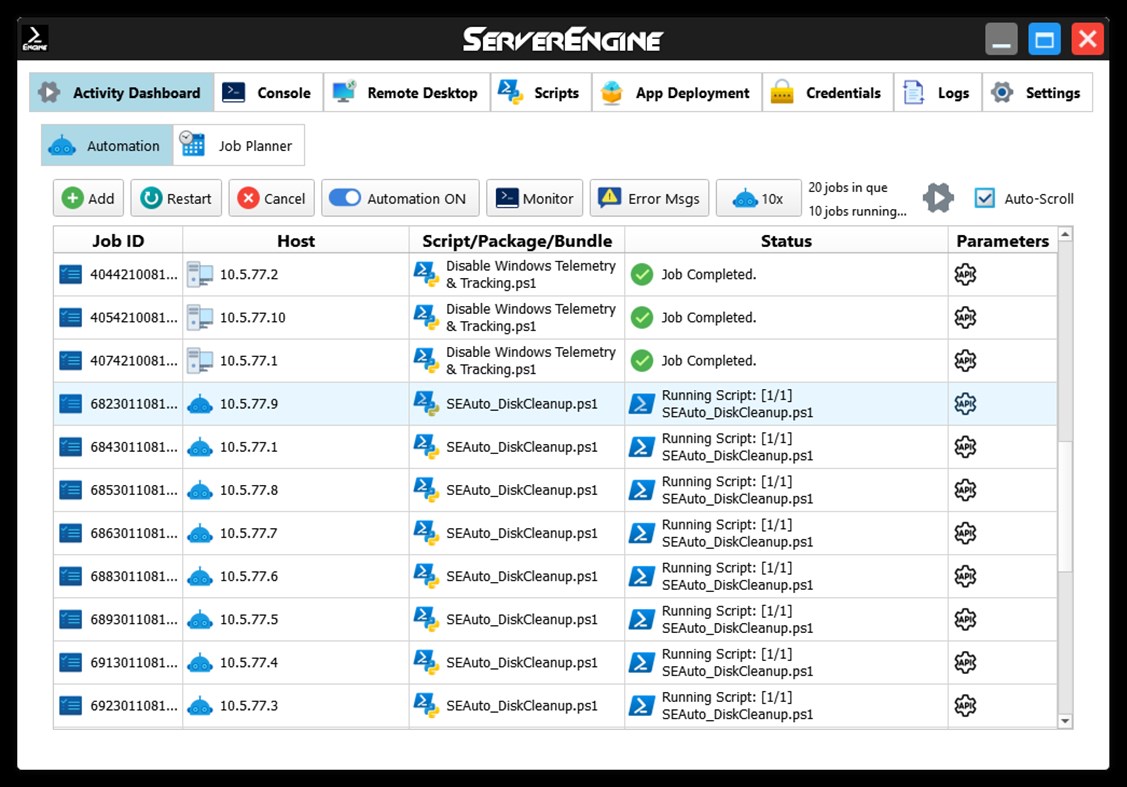Image resolution: width=1127 pixels, height=787 pixels.
Task: Click the Add button to create a job
Action: pos(88,198)
